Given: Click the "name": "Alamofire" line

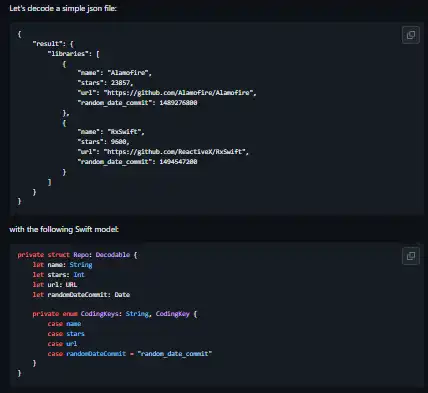Looking at the screenshot, I should pyautogui.click(x=115, y=73).
